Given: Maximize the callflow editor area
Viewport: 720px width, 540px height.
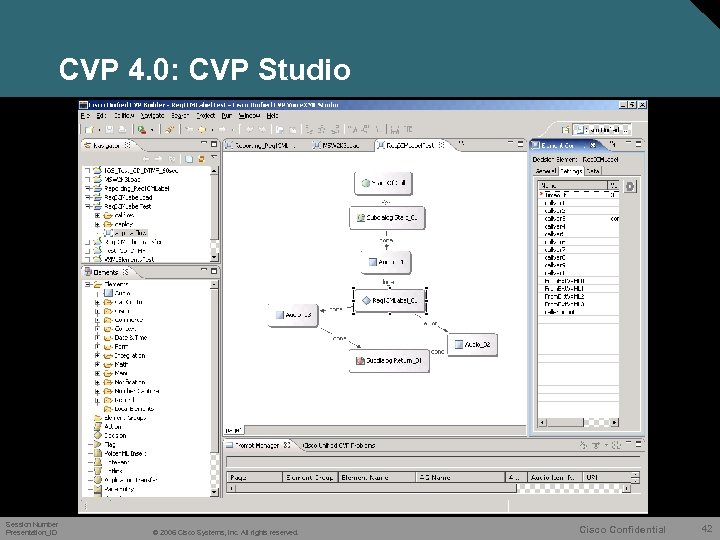Looking at the screenshot, I should (520, 144).
